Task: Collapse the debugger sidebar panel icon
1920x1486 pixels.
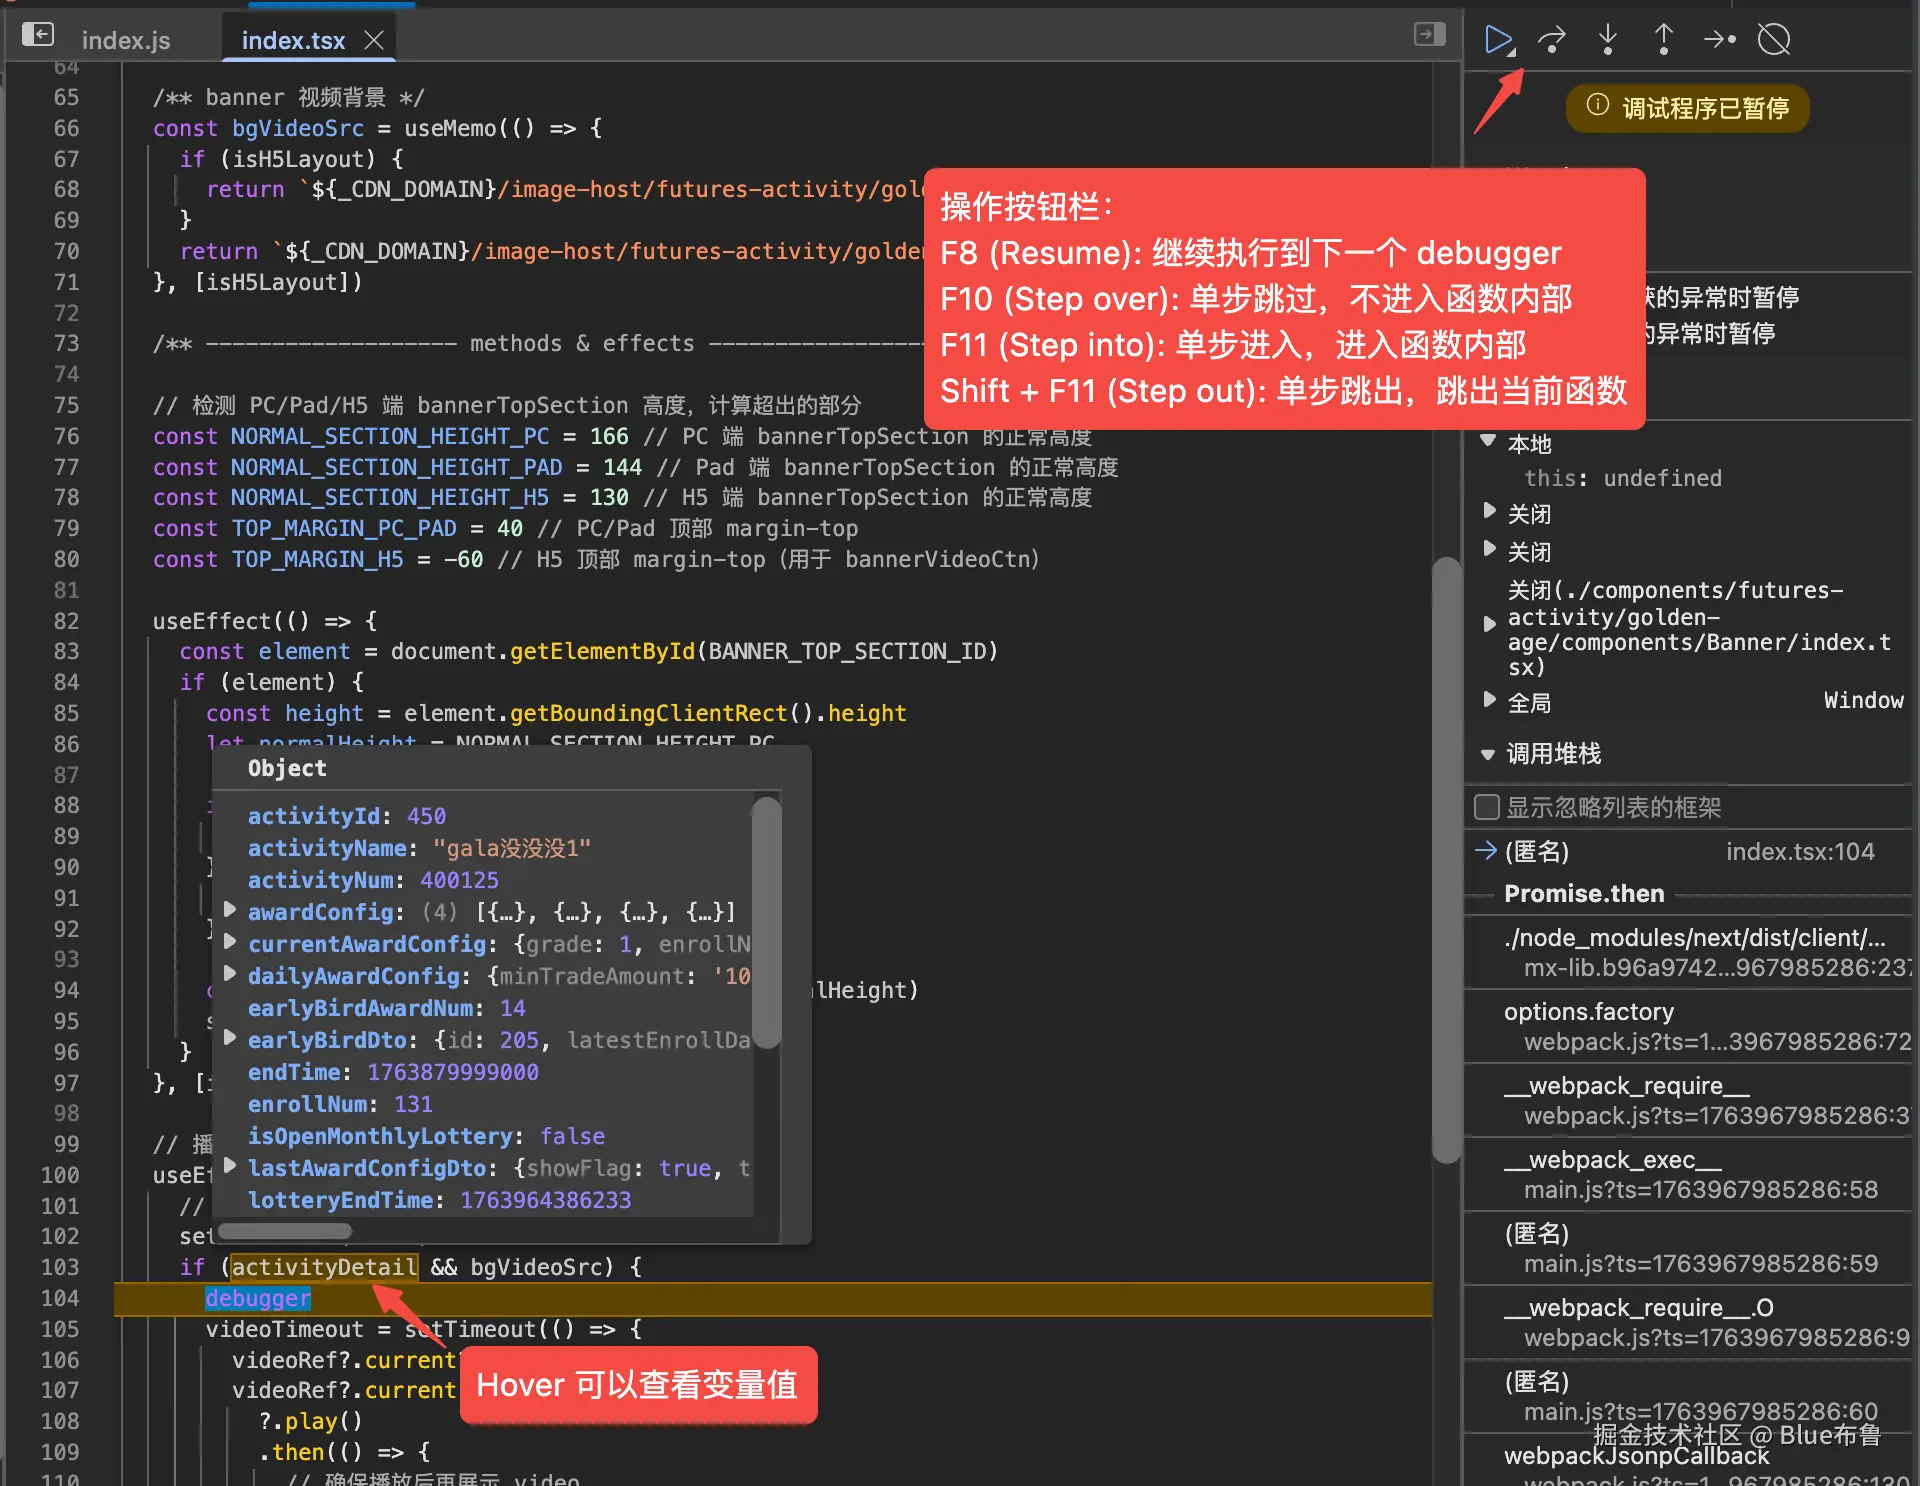Action: click(1430, 35)
